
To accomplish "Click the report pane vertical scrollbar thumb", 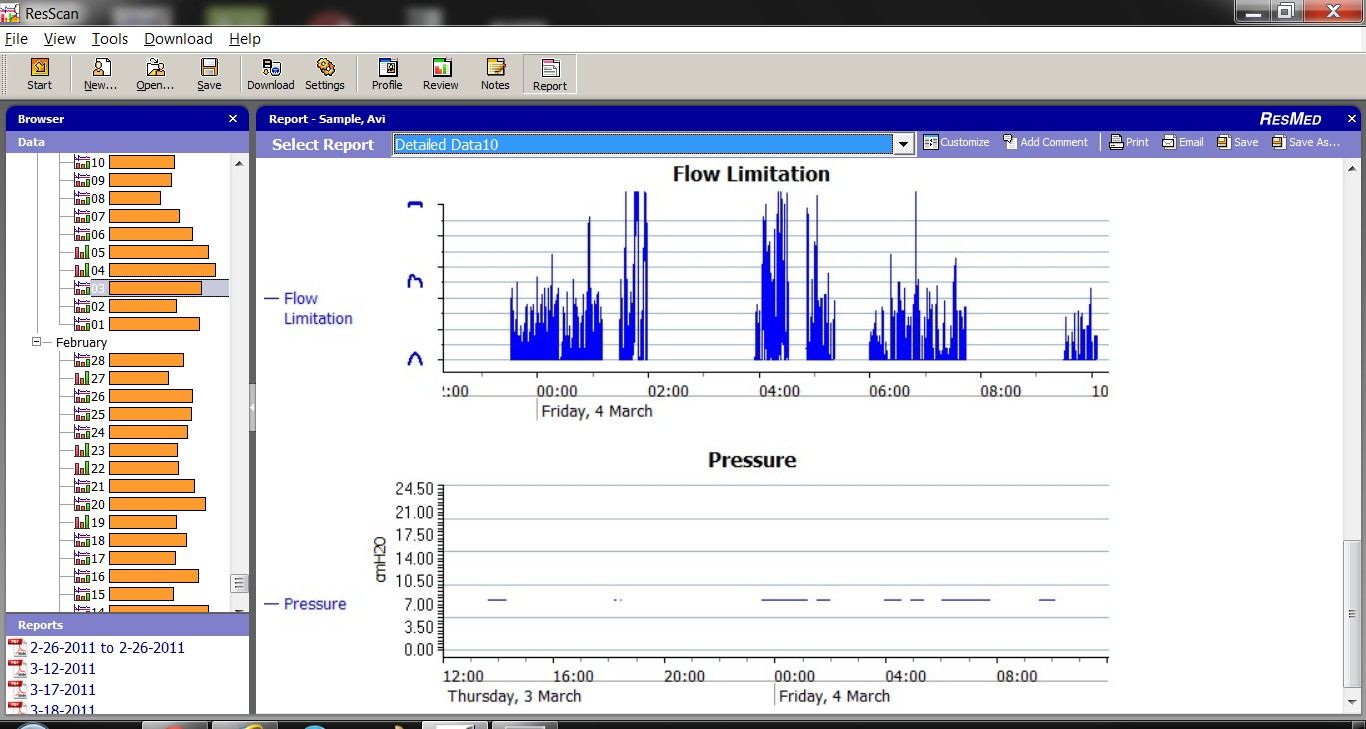I will [1352, 613].
